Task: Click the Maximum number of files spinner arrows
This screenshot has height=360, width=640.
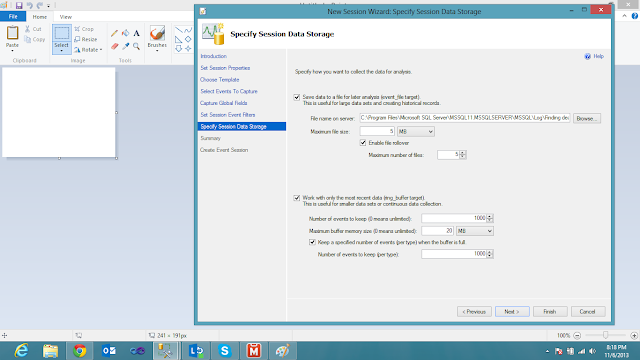Action: tap(462, 155)
